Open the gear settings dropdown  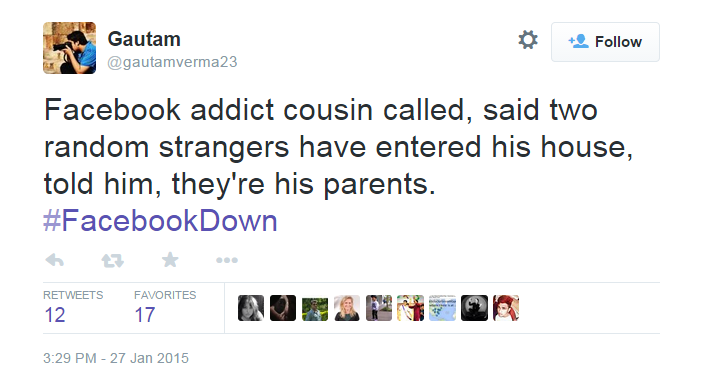[x=528, y=40]
